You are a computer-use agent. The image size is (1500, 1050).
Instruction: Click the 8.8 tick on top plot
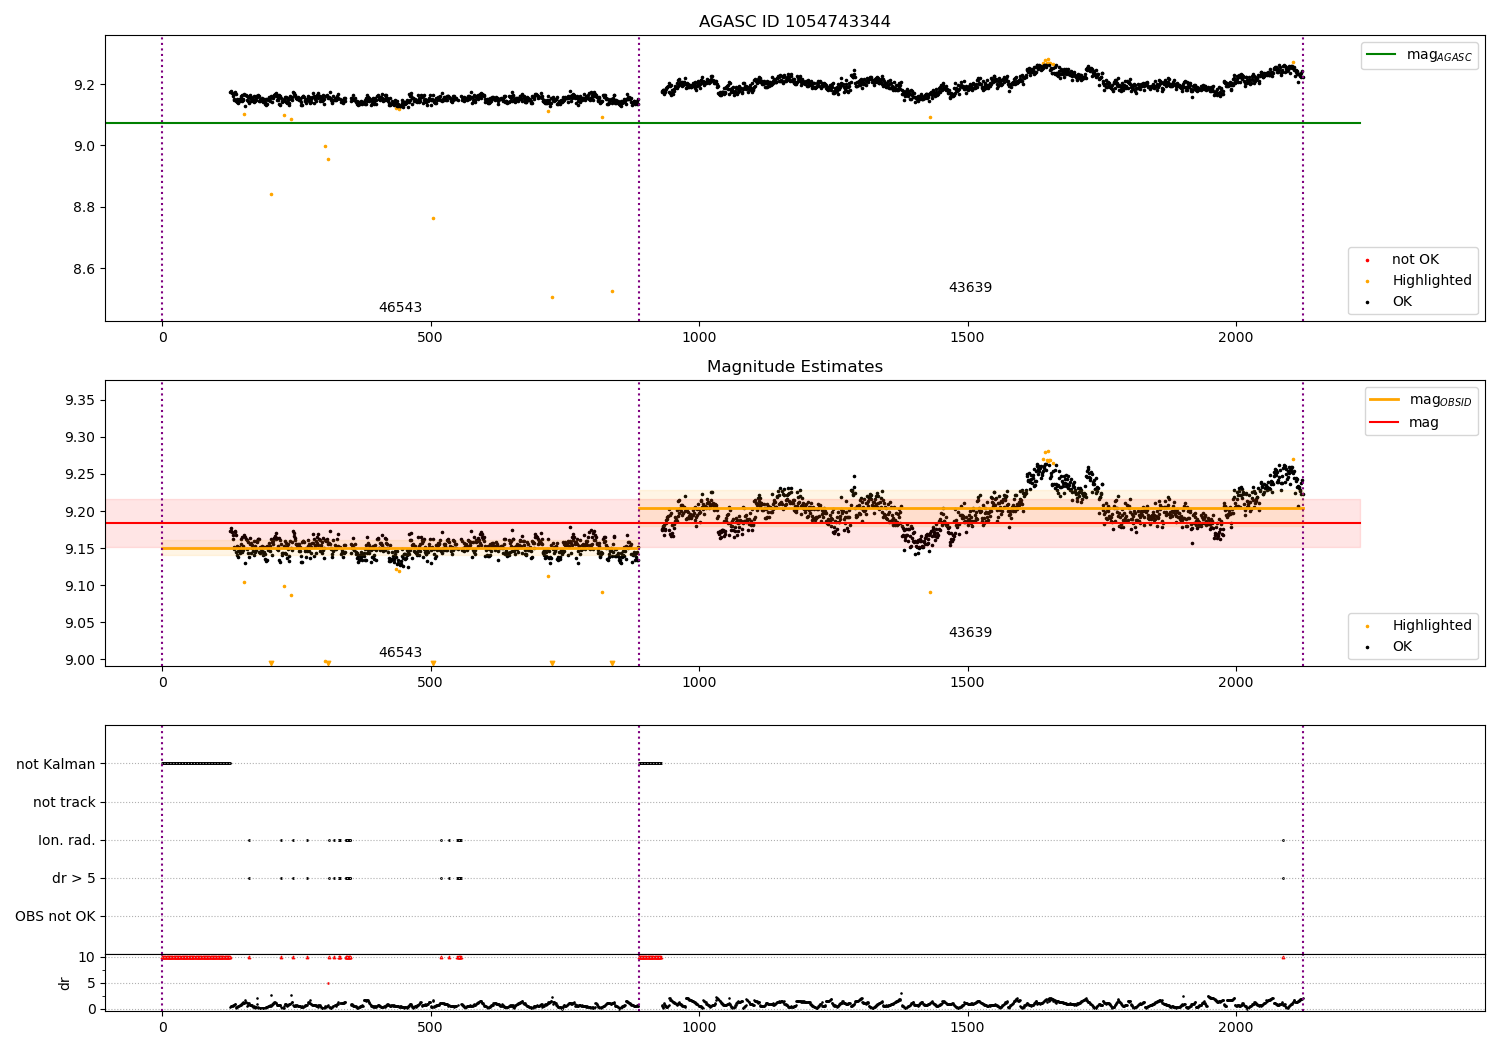click(x=84, y=208)
